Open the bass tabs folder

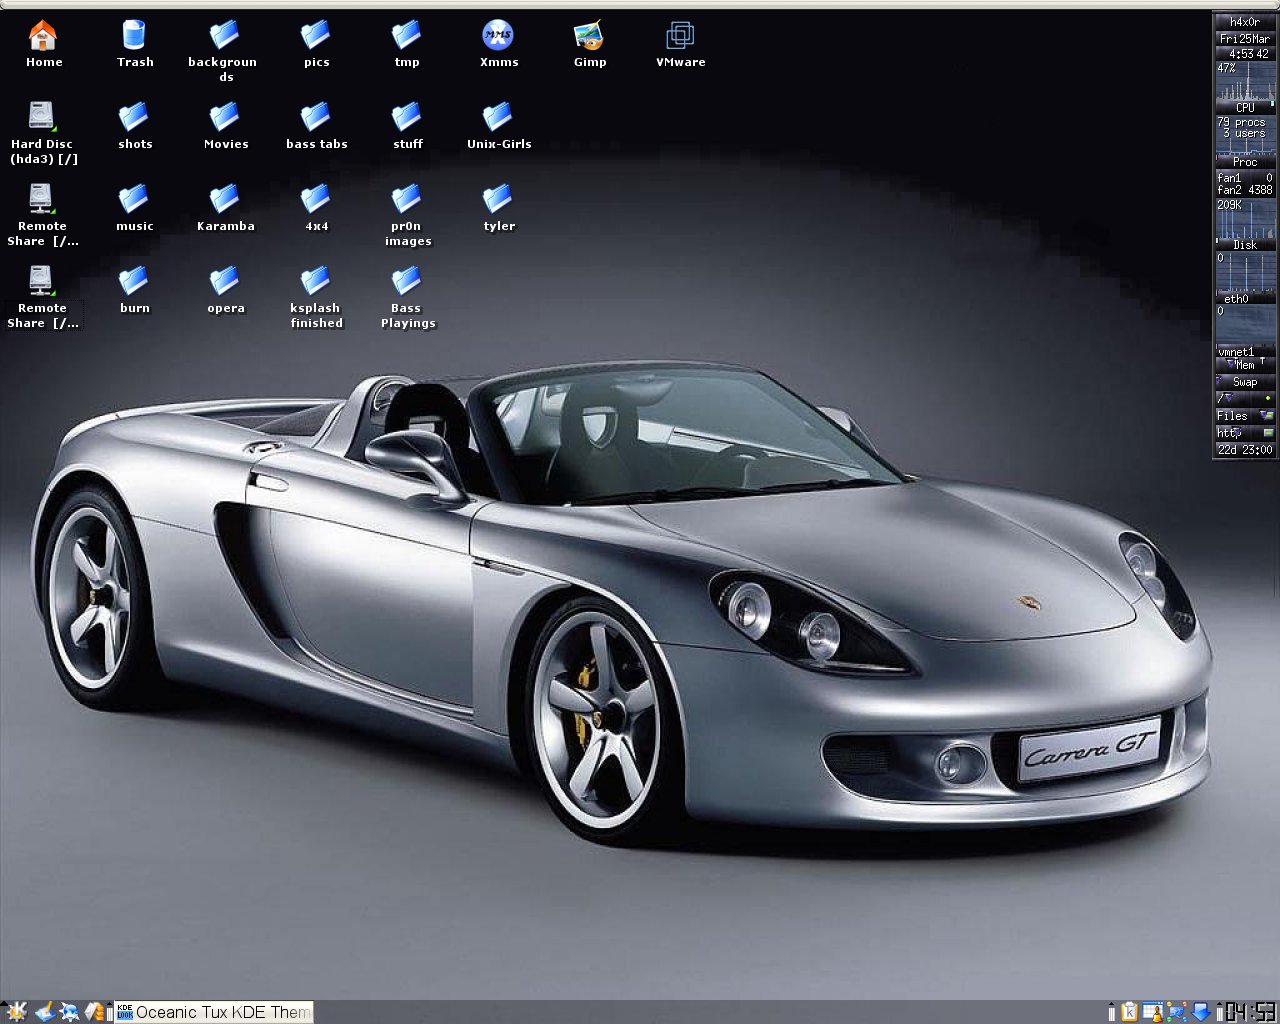coord(316,126)
